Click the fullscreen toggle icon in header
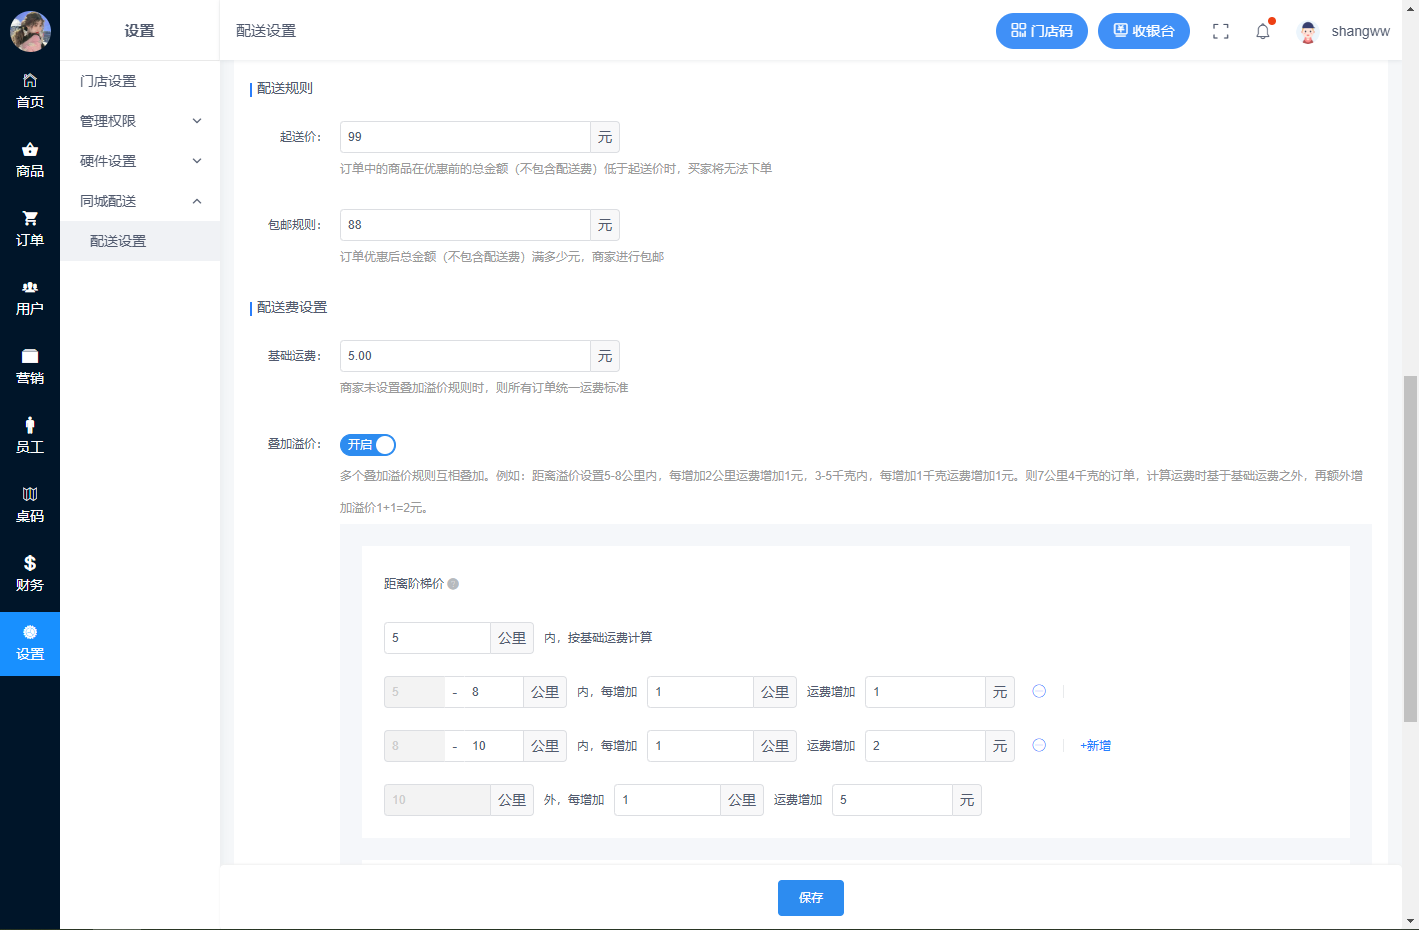 tap(1220, 31)
